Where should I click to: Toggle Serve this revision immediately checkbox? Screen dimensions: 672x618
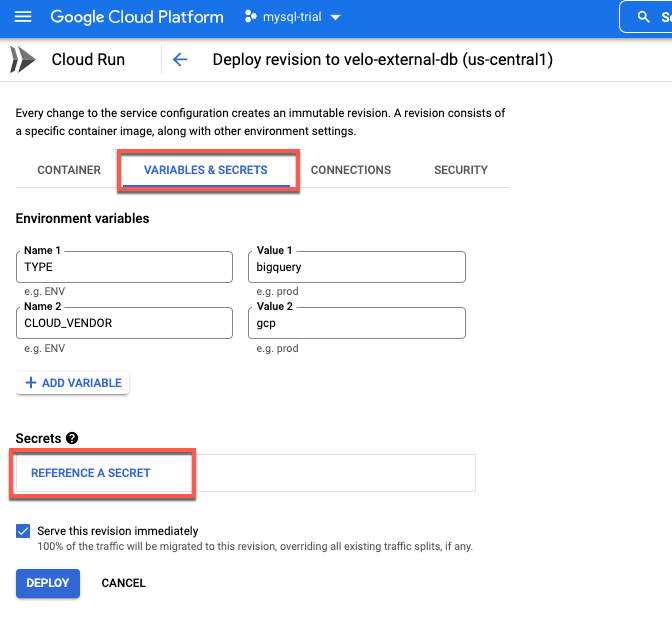(23, 531)
